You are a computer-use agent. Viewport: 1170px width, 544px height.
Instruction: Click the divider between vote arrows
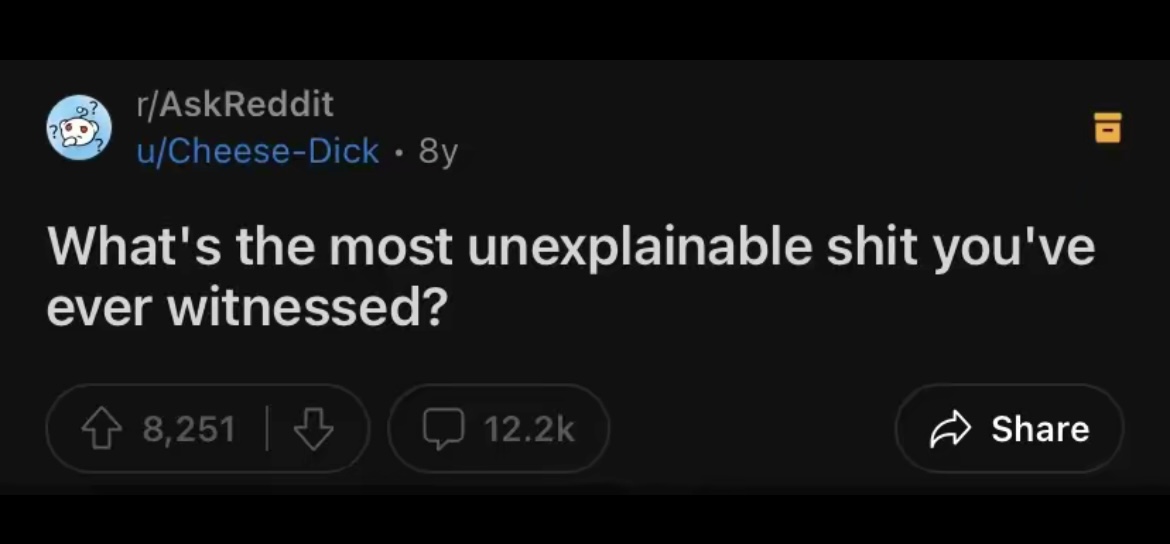click(x=267, y=430)
